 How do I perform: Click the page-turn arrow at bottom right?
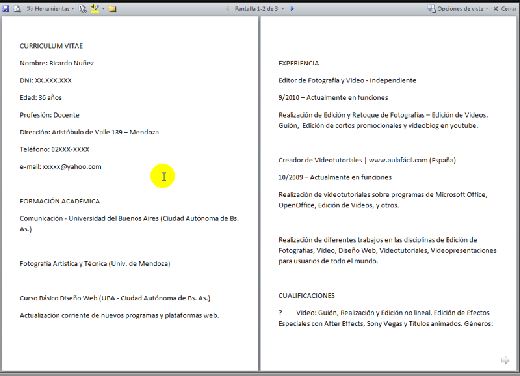[505, 360]
